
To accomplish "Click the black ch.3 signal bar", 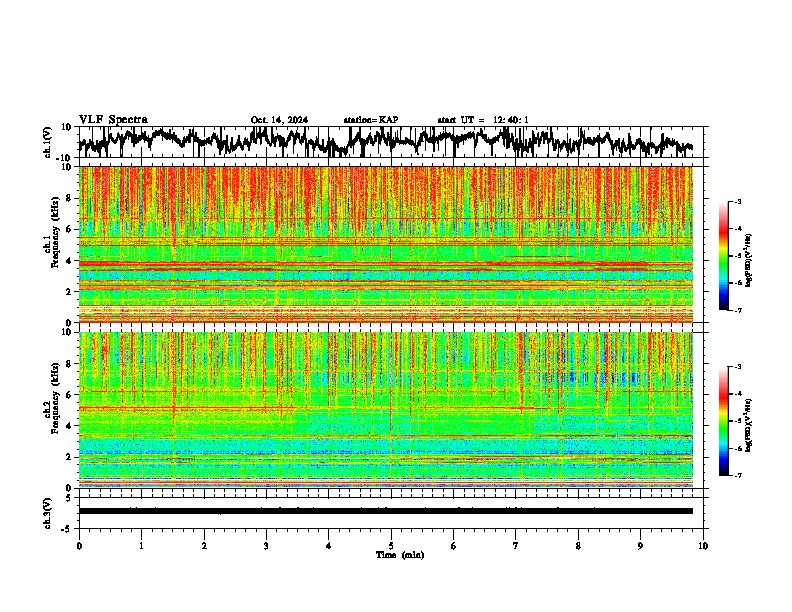I will click(386, 511).
